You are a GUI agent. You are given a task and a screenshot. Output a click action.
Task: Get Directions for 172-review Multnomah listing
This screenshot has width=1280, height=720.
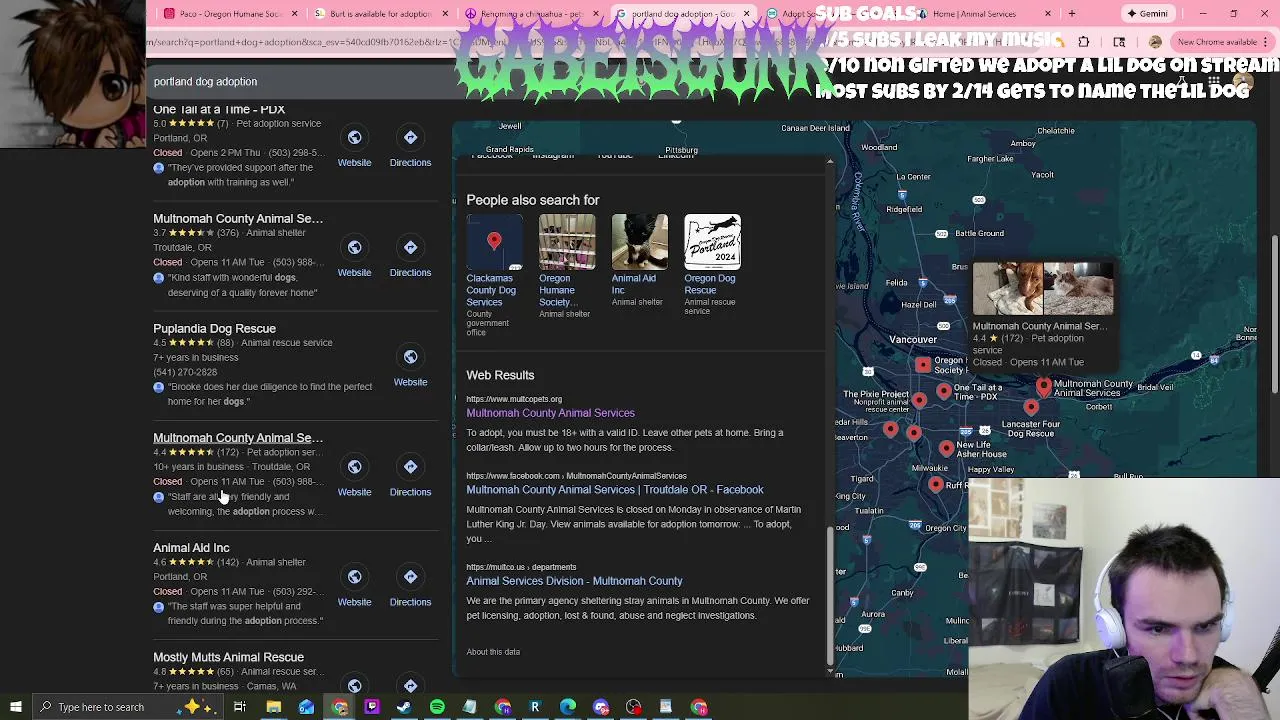[x=410, y=467]
